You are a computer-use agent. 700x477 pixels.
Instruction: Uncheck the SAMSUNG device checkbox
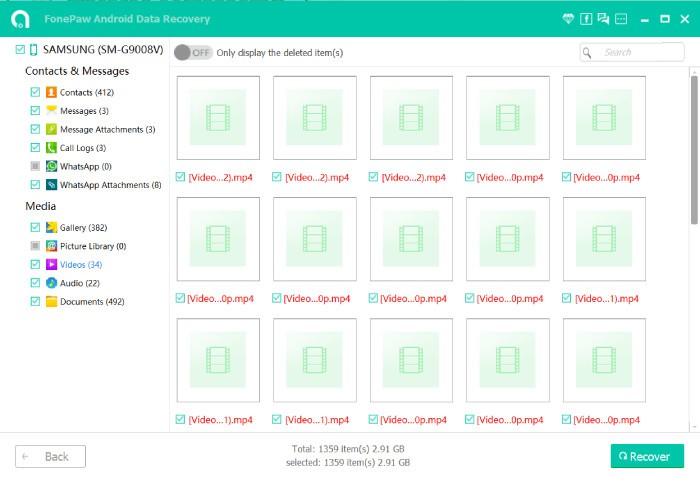(x=20, y=50)
